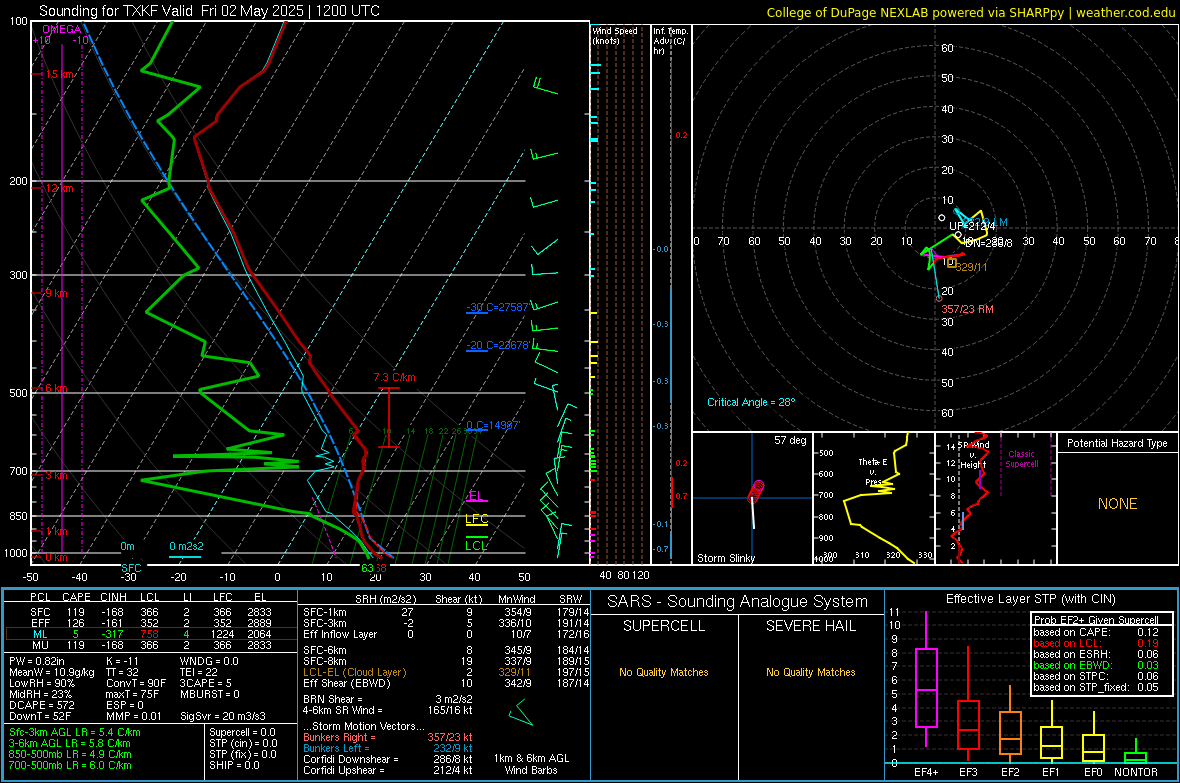Click the DCAPE = 572 value
Screen dimensions: 1180x783
click(x=41, y=705)
